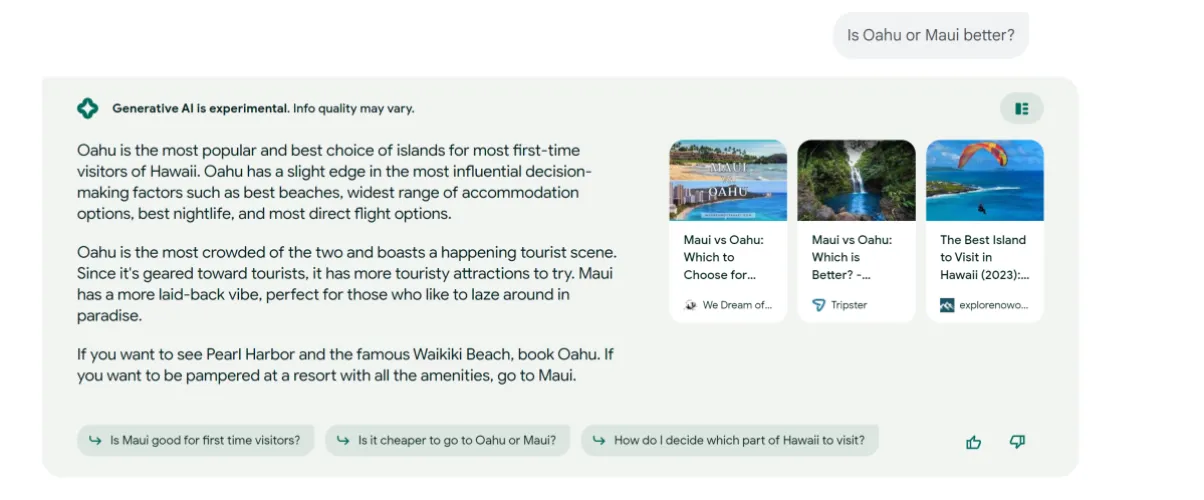Toggle the source cards layout view
Viewport: 1204px width, 500px height.
pyautogui.click(x=1021, y=108)
